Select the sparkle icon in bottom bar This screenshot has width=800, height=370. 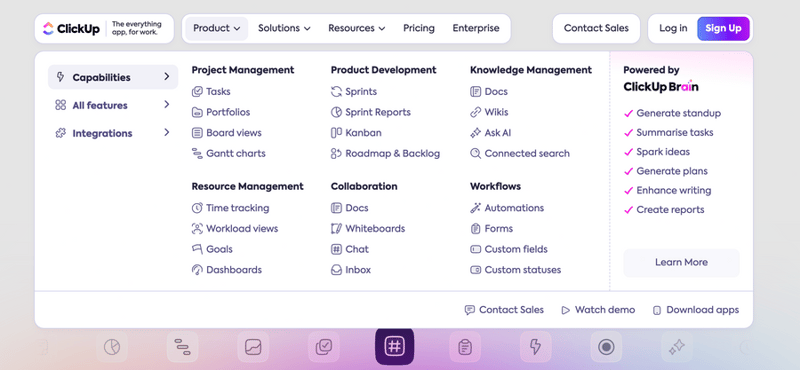point(677,347)
